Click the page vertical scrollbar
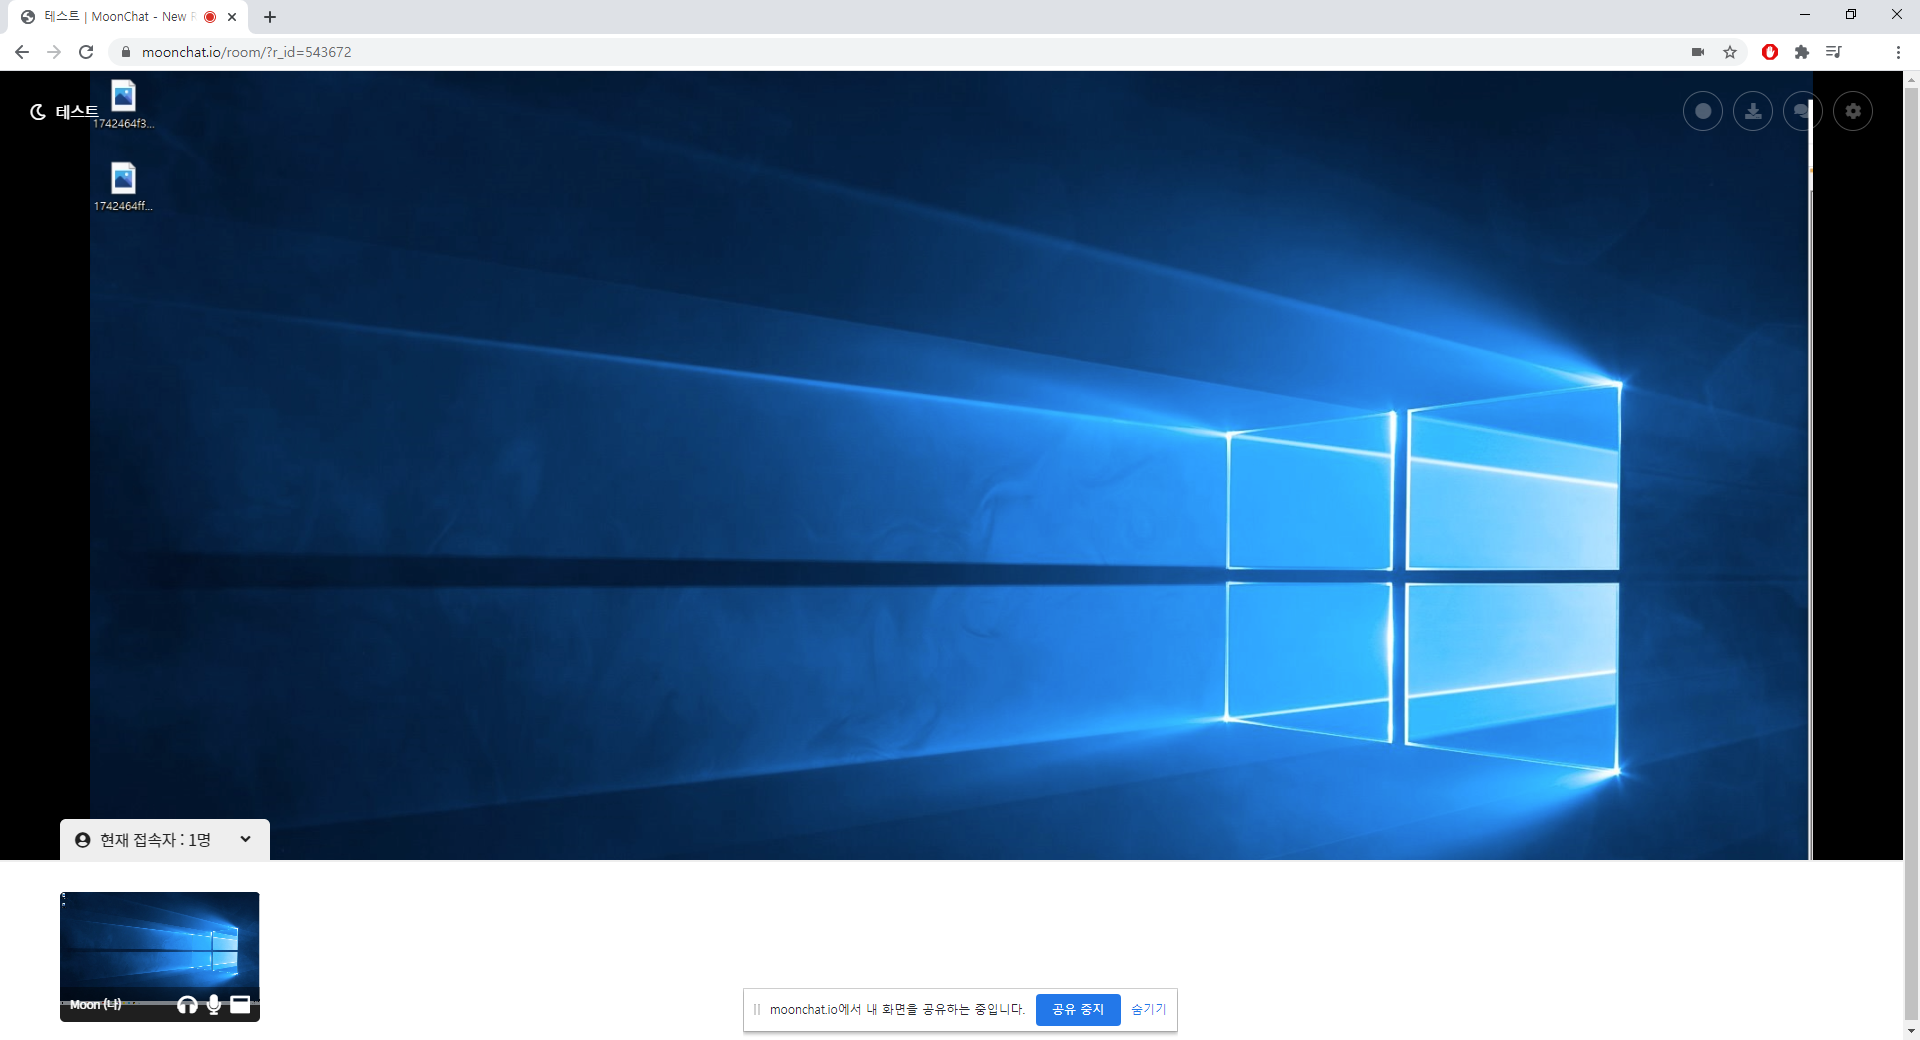 1911,552
